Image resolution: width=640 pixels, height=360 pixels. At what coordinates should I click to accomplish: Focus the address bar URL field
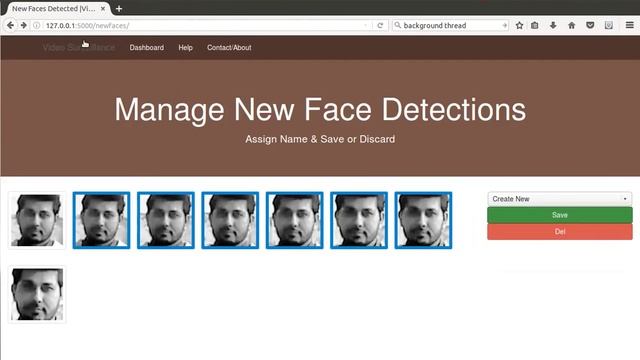pos(204,25)
